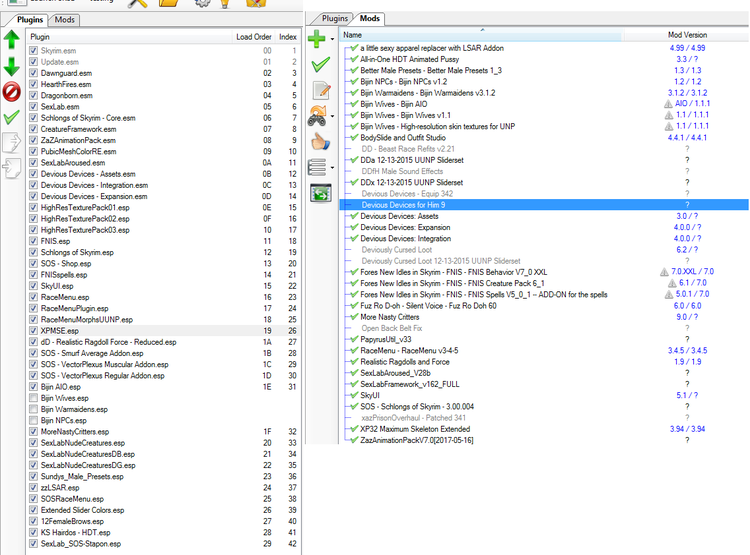
Task: Enable the Bijin Warmaidens.esp checkbox
Action: click(x=33, y=409)
